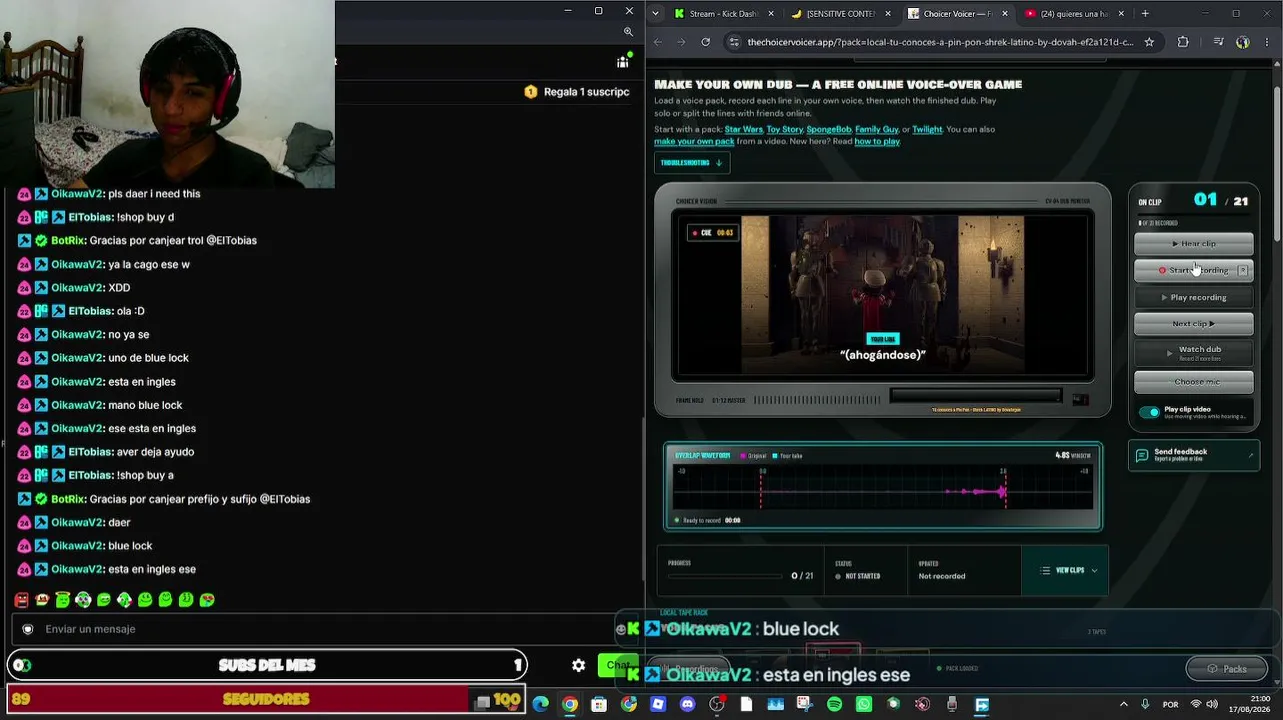Viewport: 1283px width, 720px height.
Task: Click the Regala 1 suscripc banner
Action: pyautogui.click(x=577, y=92)
